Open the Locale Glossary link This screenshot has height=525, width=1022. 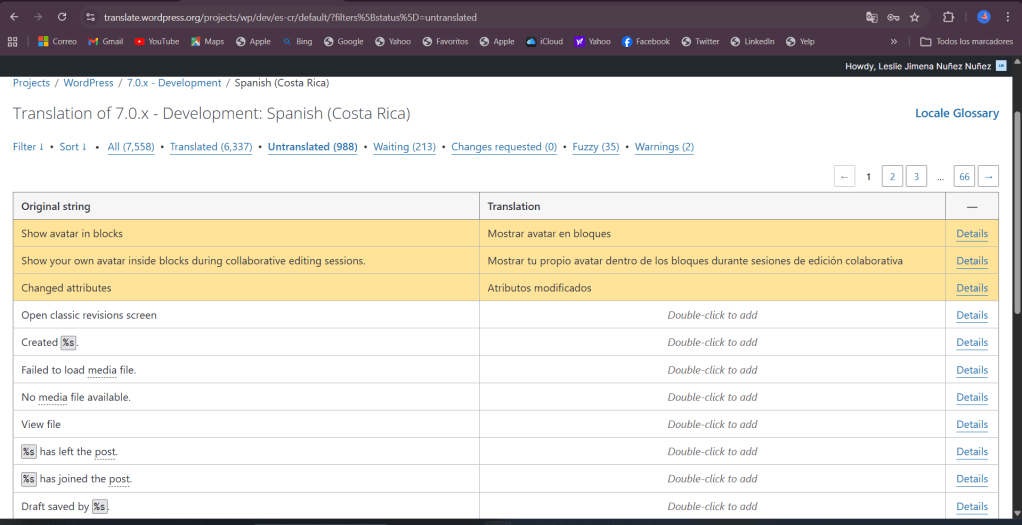pyautogui.click(x=956, y=114)
